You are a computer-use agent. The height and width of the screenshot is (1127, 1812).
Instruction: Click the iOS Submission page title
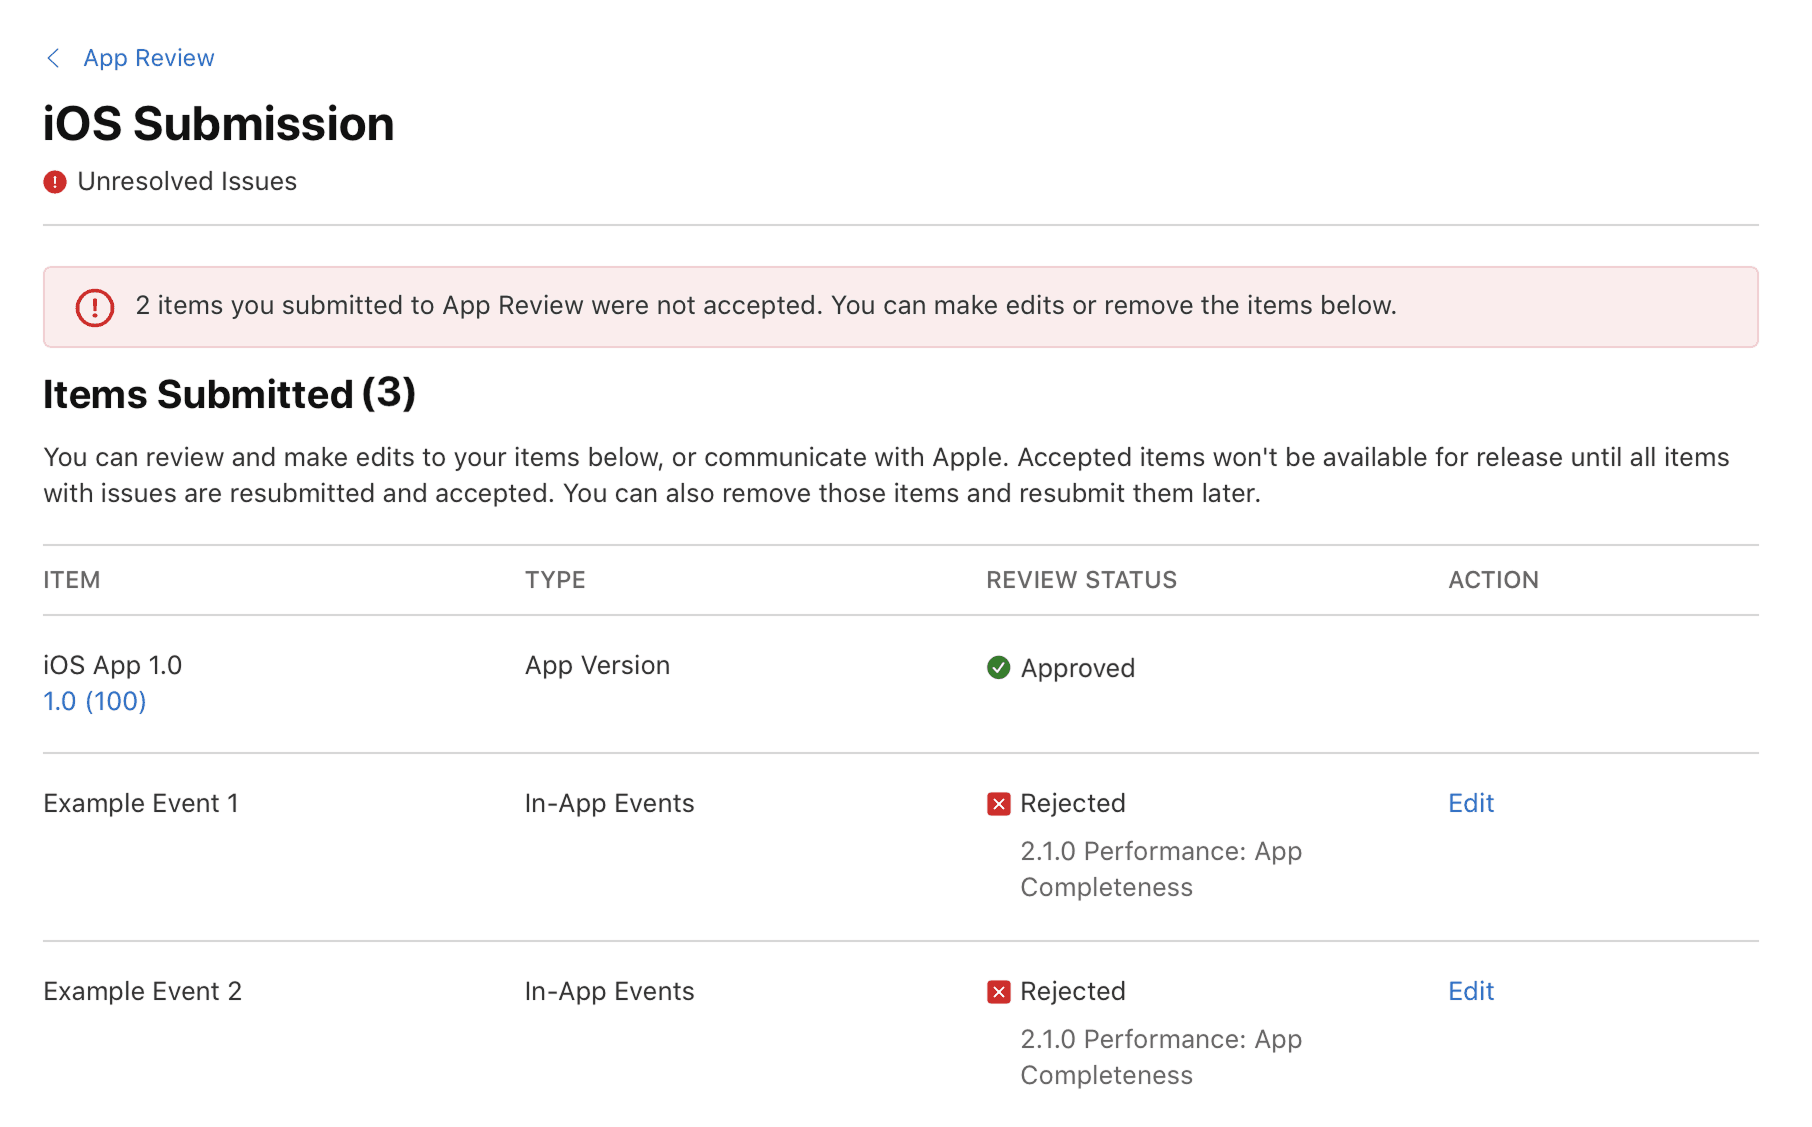click(218, 124)
